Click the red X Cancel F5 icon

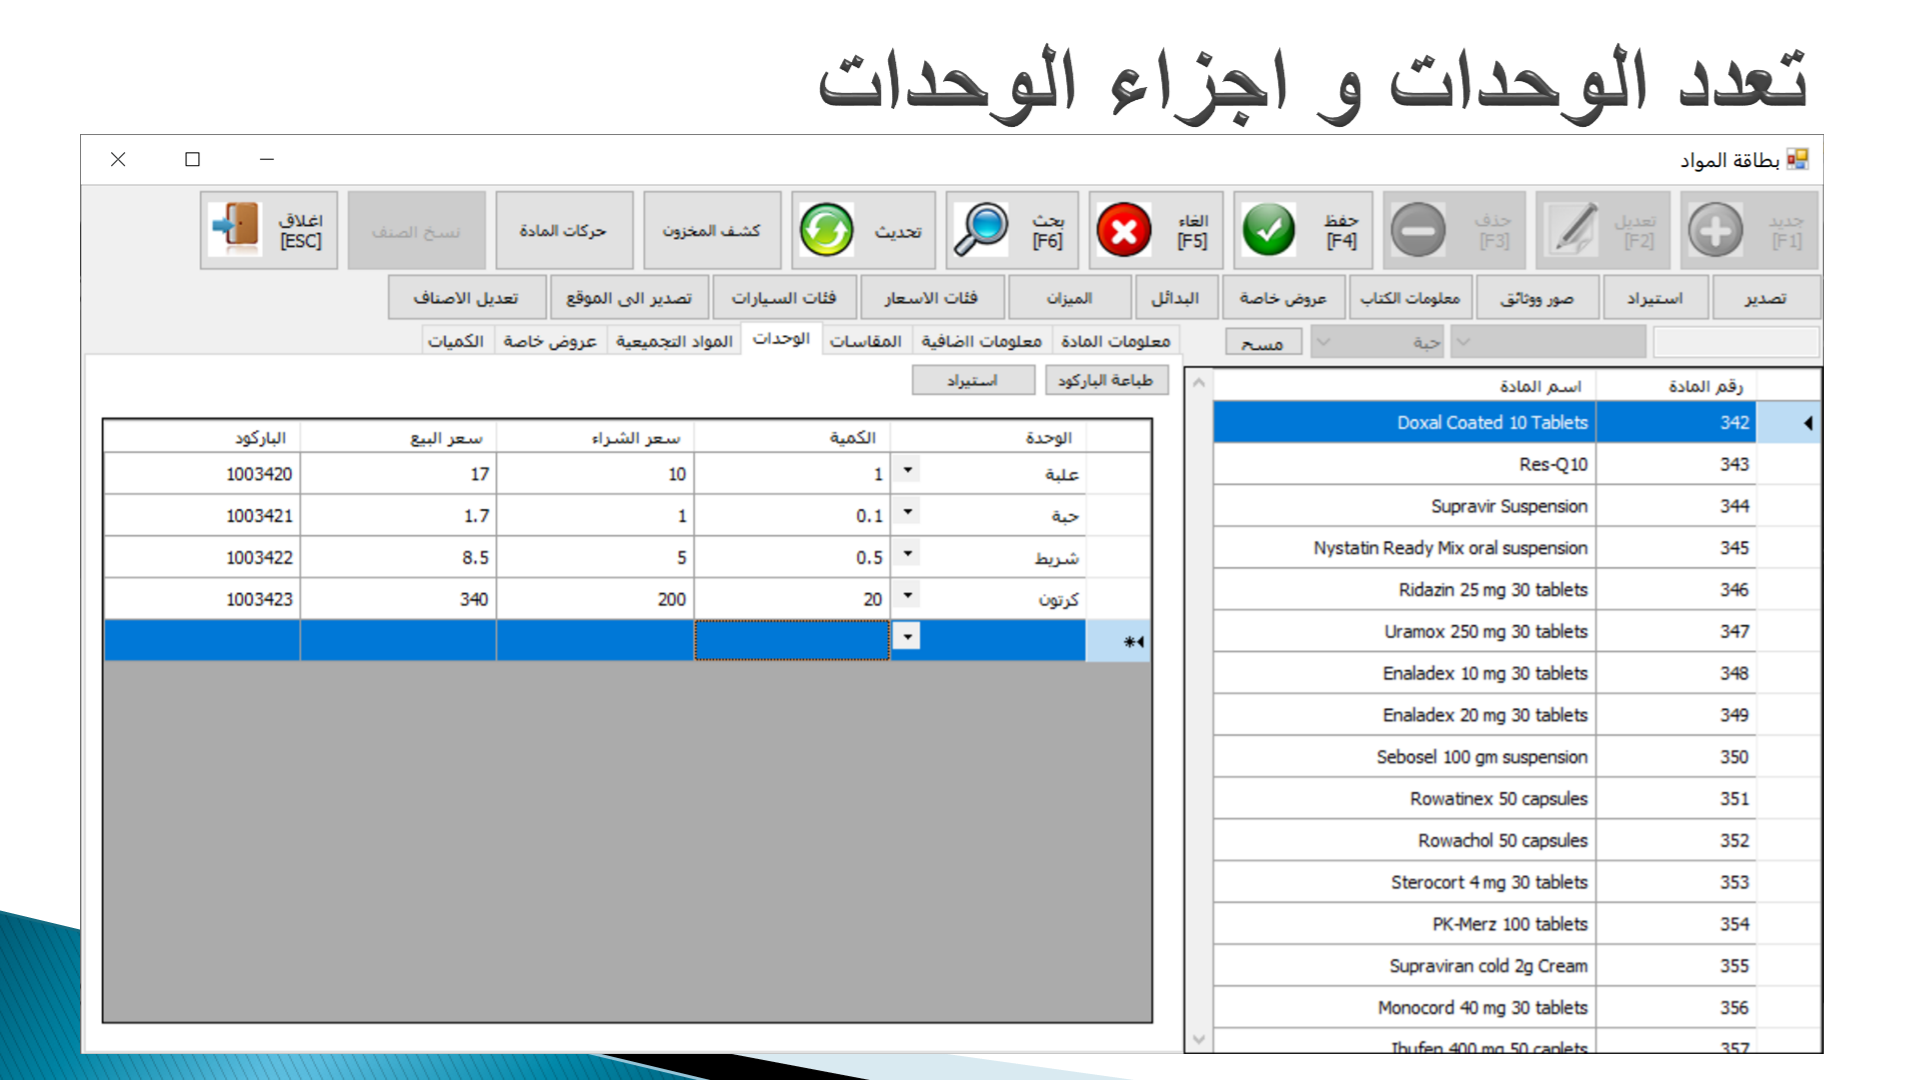click(x=1124, y=230)
